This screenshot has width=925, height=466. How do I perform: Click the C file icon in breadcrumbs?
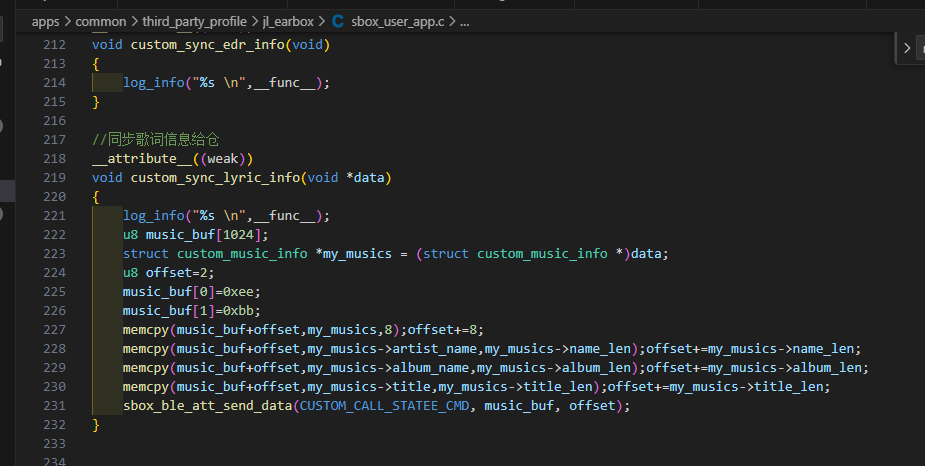pos(337,22)
